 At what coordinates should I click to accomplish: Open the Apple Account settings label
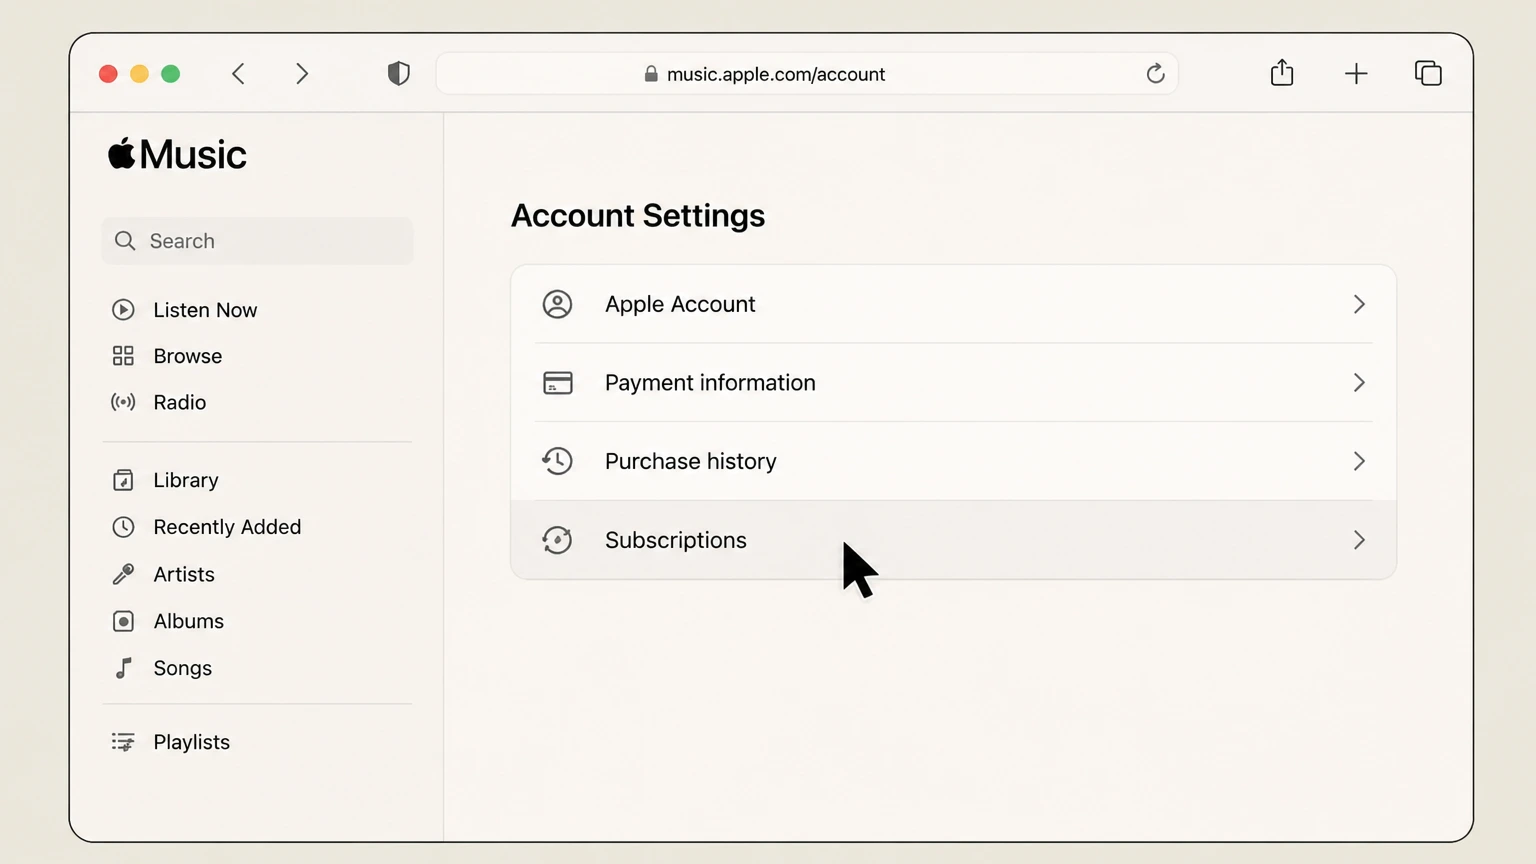(x=680, y=304)
